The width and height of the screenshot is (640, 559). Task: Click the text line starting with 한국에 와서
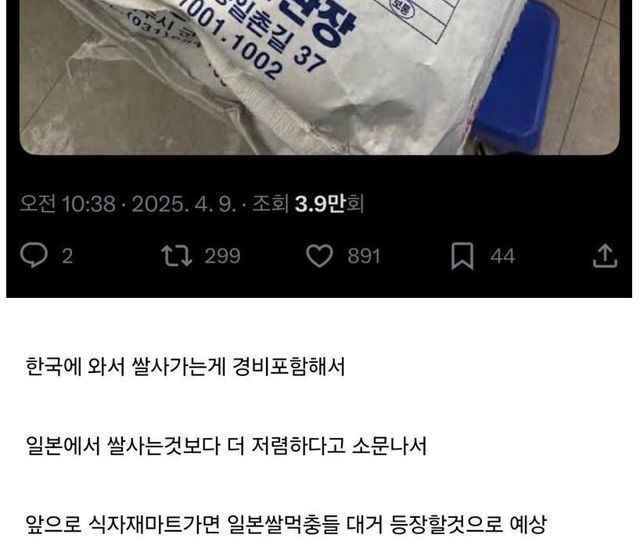pos(185,366)
